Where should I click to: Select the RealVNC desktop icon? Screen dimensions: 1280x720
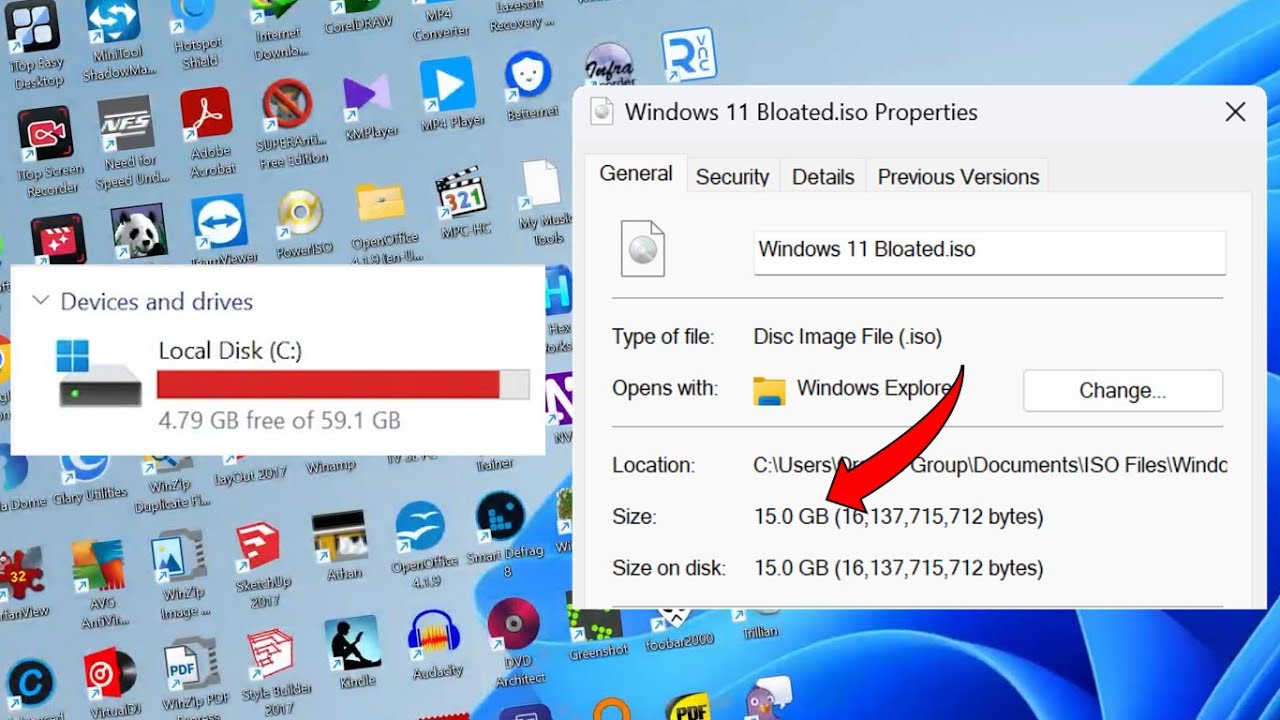coord(687,56)
